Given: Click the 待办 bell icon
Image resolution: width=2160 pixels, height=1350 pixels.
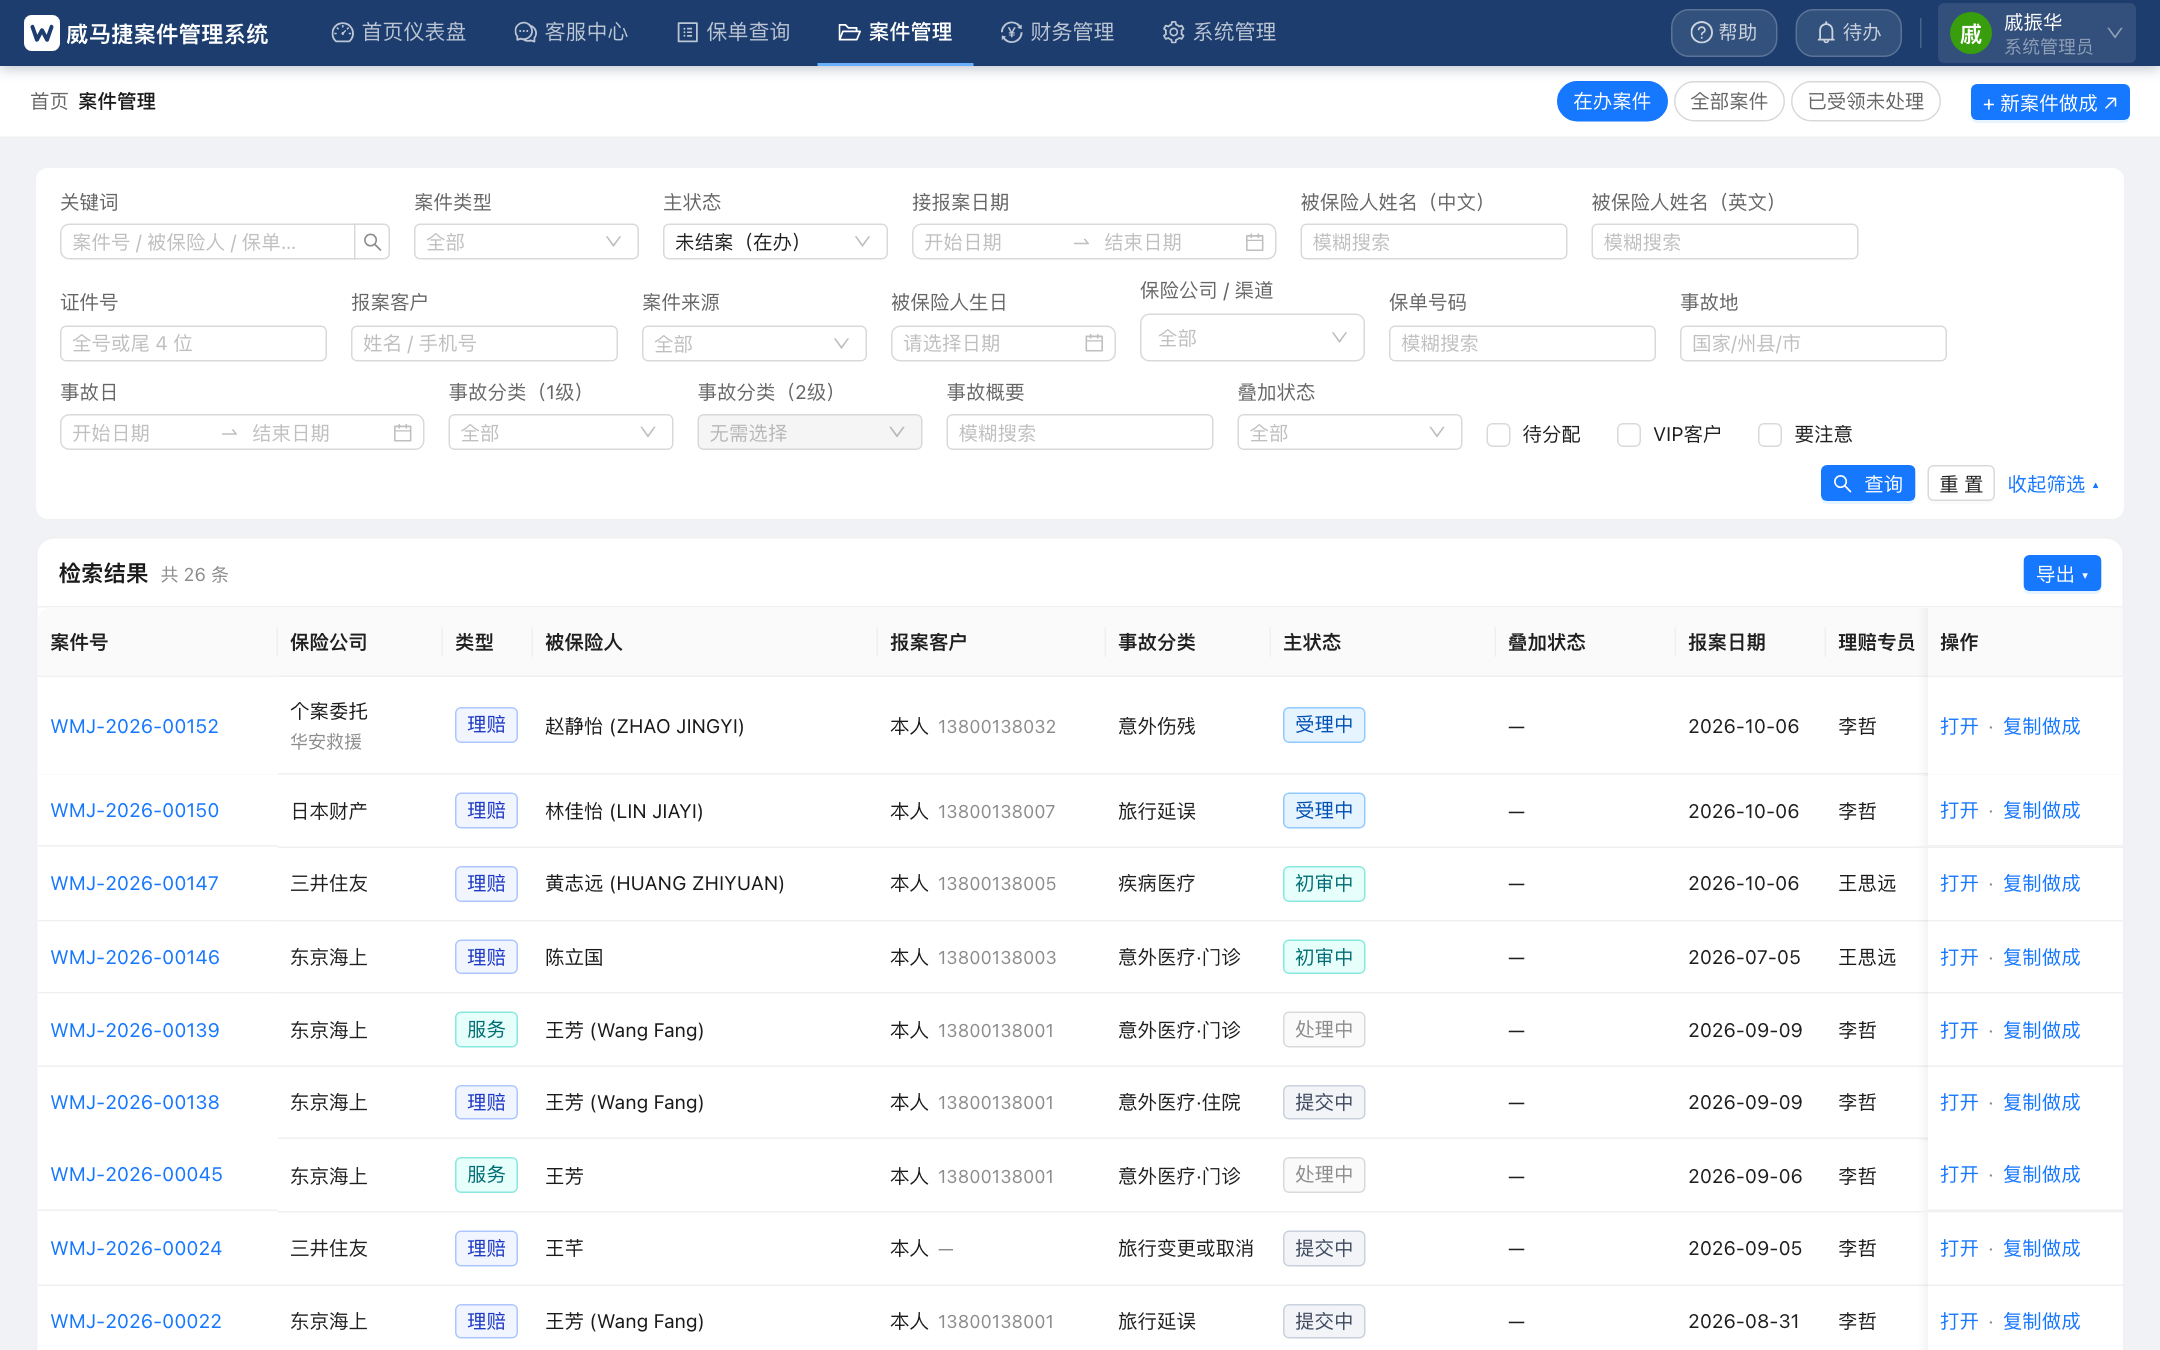Looking at the screenshot, I should (1825, 33).
